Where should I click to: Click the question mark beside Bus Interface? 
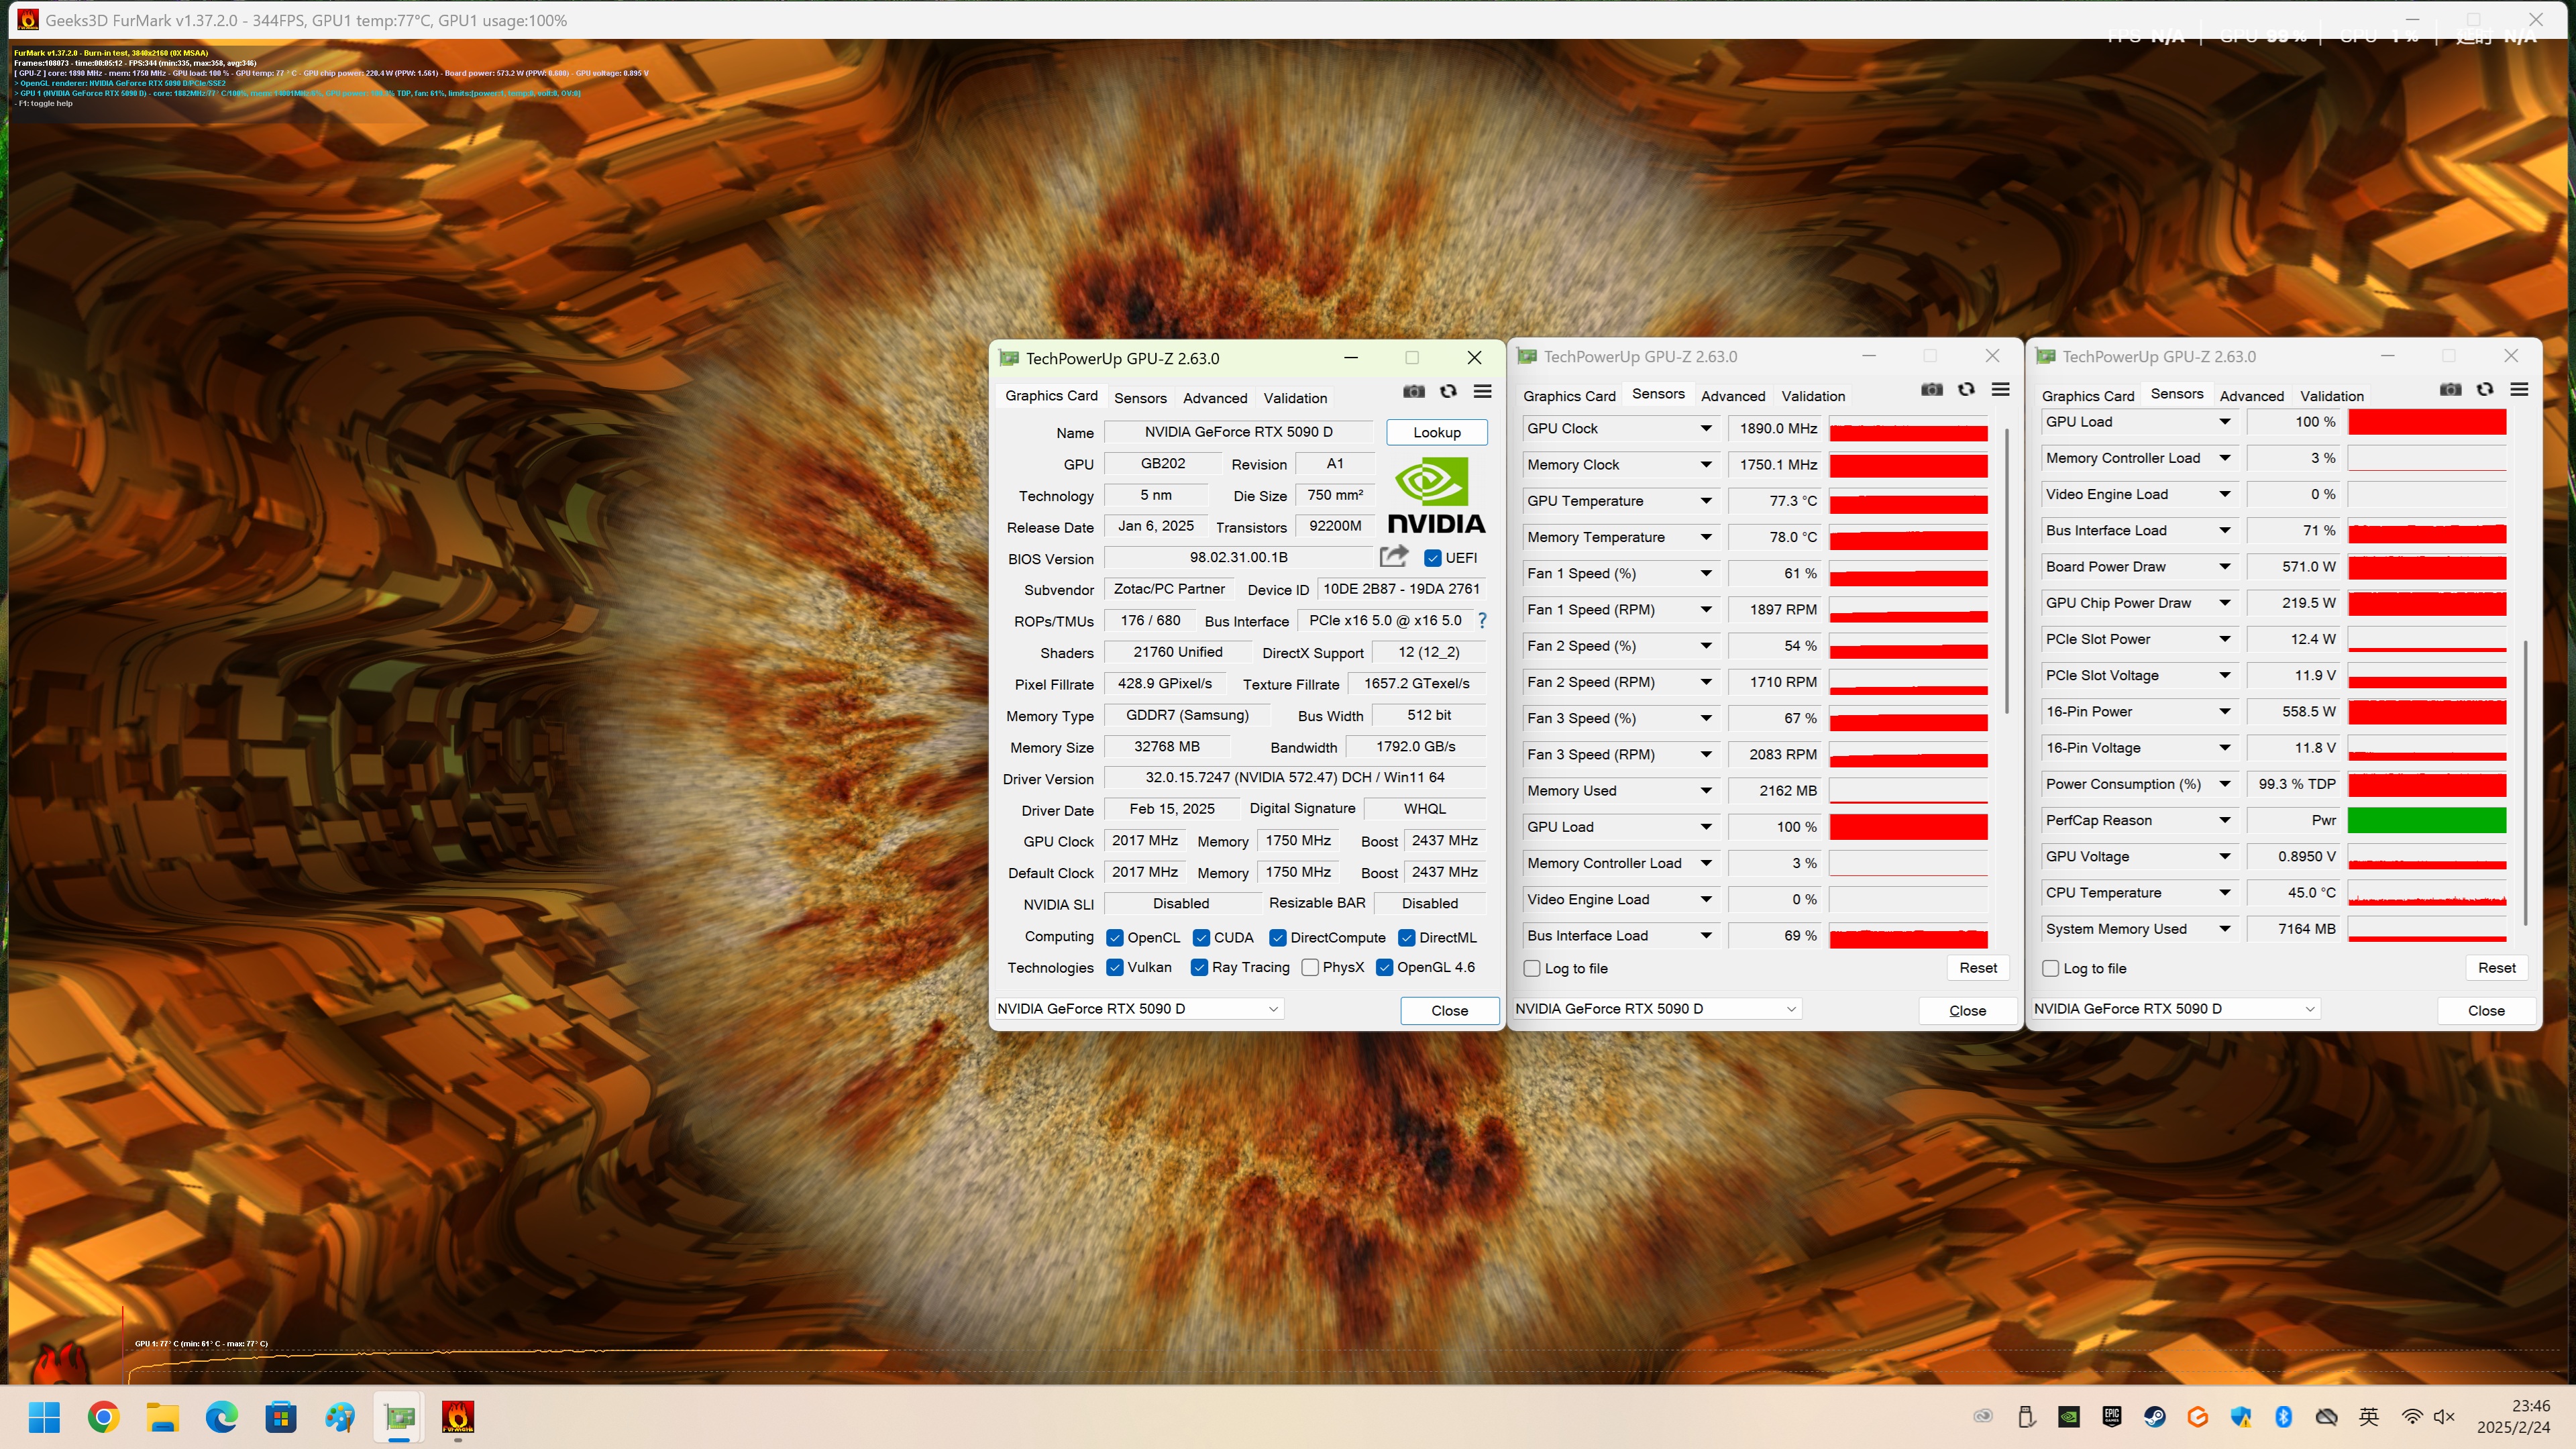pyautogui.click(x=1482, y=621)
